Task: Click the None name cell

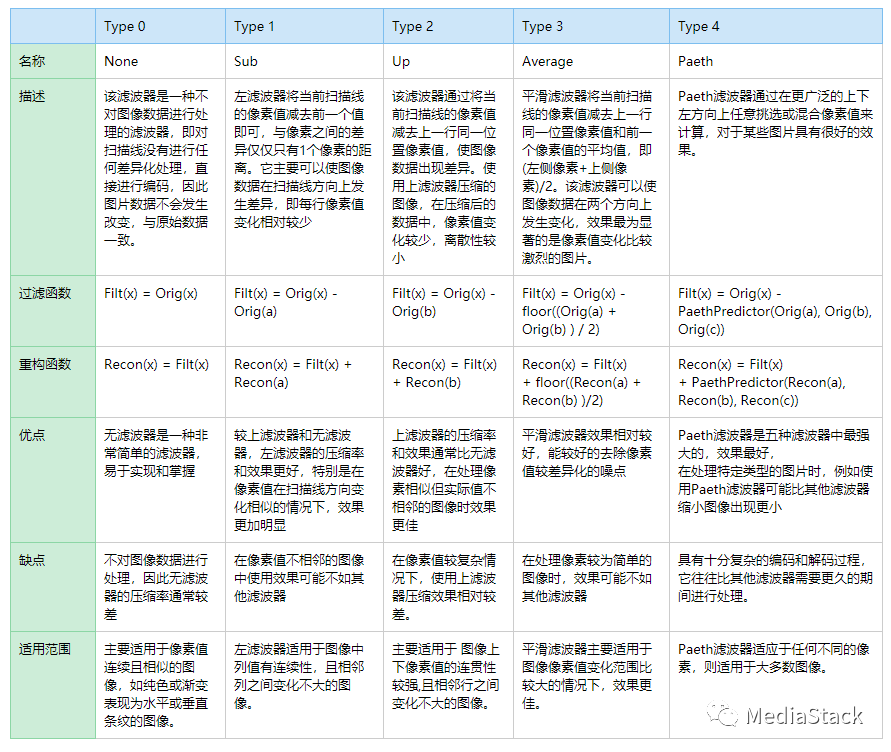Action: 121,61
